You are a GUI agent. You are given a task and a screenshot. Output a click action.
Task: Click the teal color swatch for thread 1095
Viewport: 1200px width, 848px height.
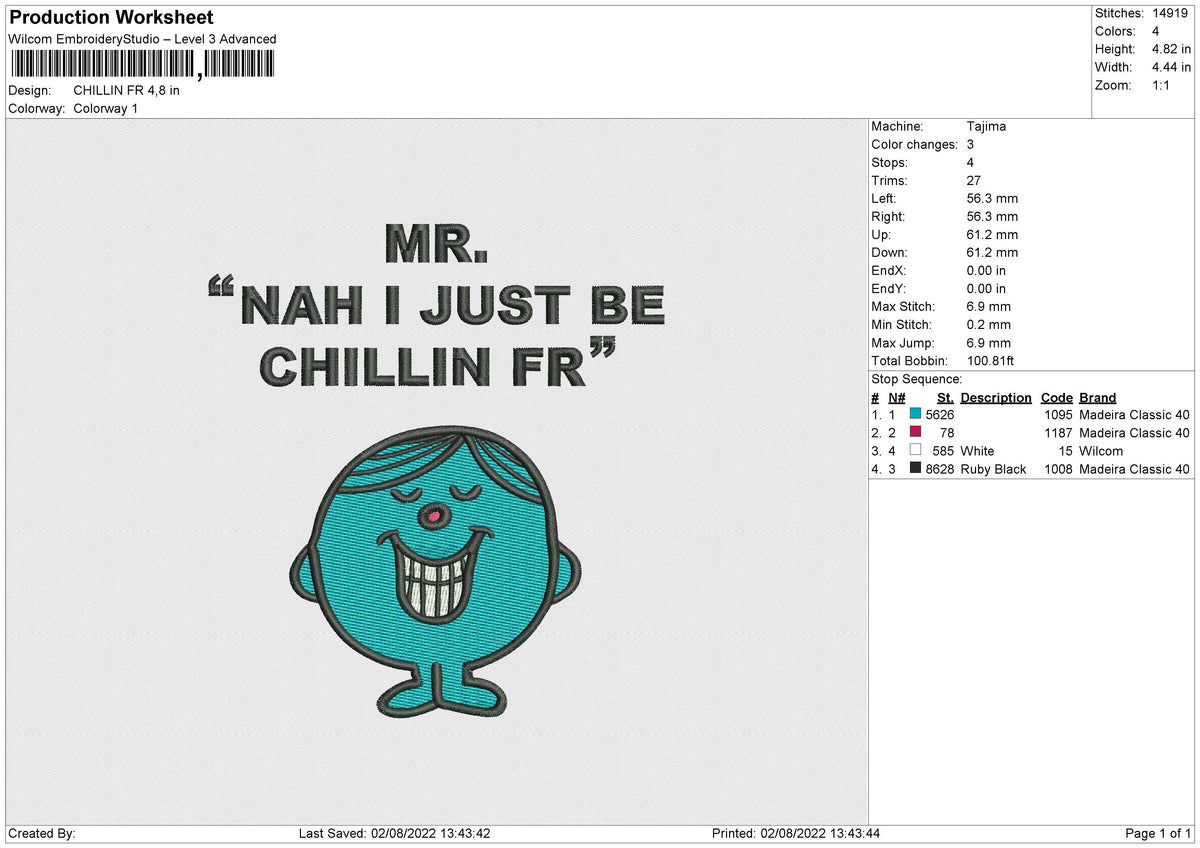[x=915, y=414]
